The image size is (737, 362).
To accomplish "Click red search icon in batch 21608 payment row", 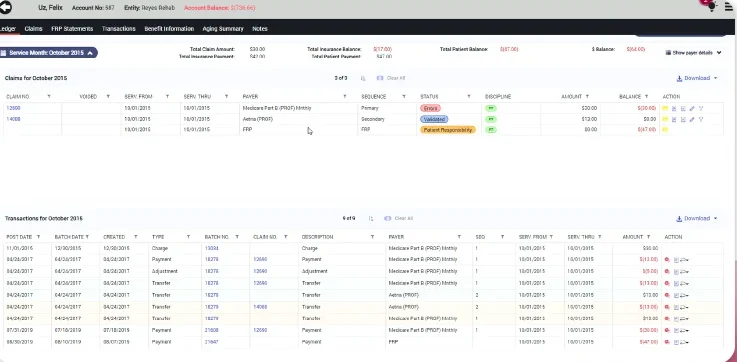I will pyautogui.click(x=667, y=330).
